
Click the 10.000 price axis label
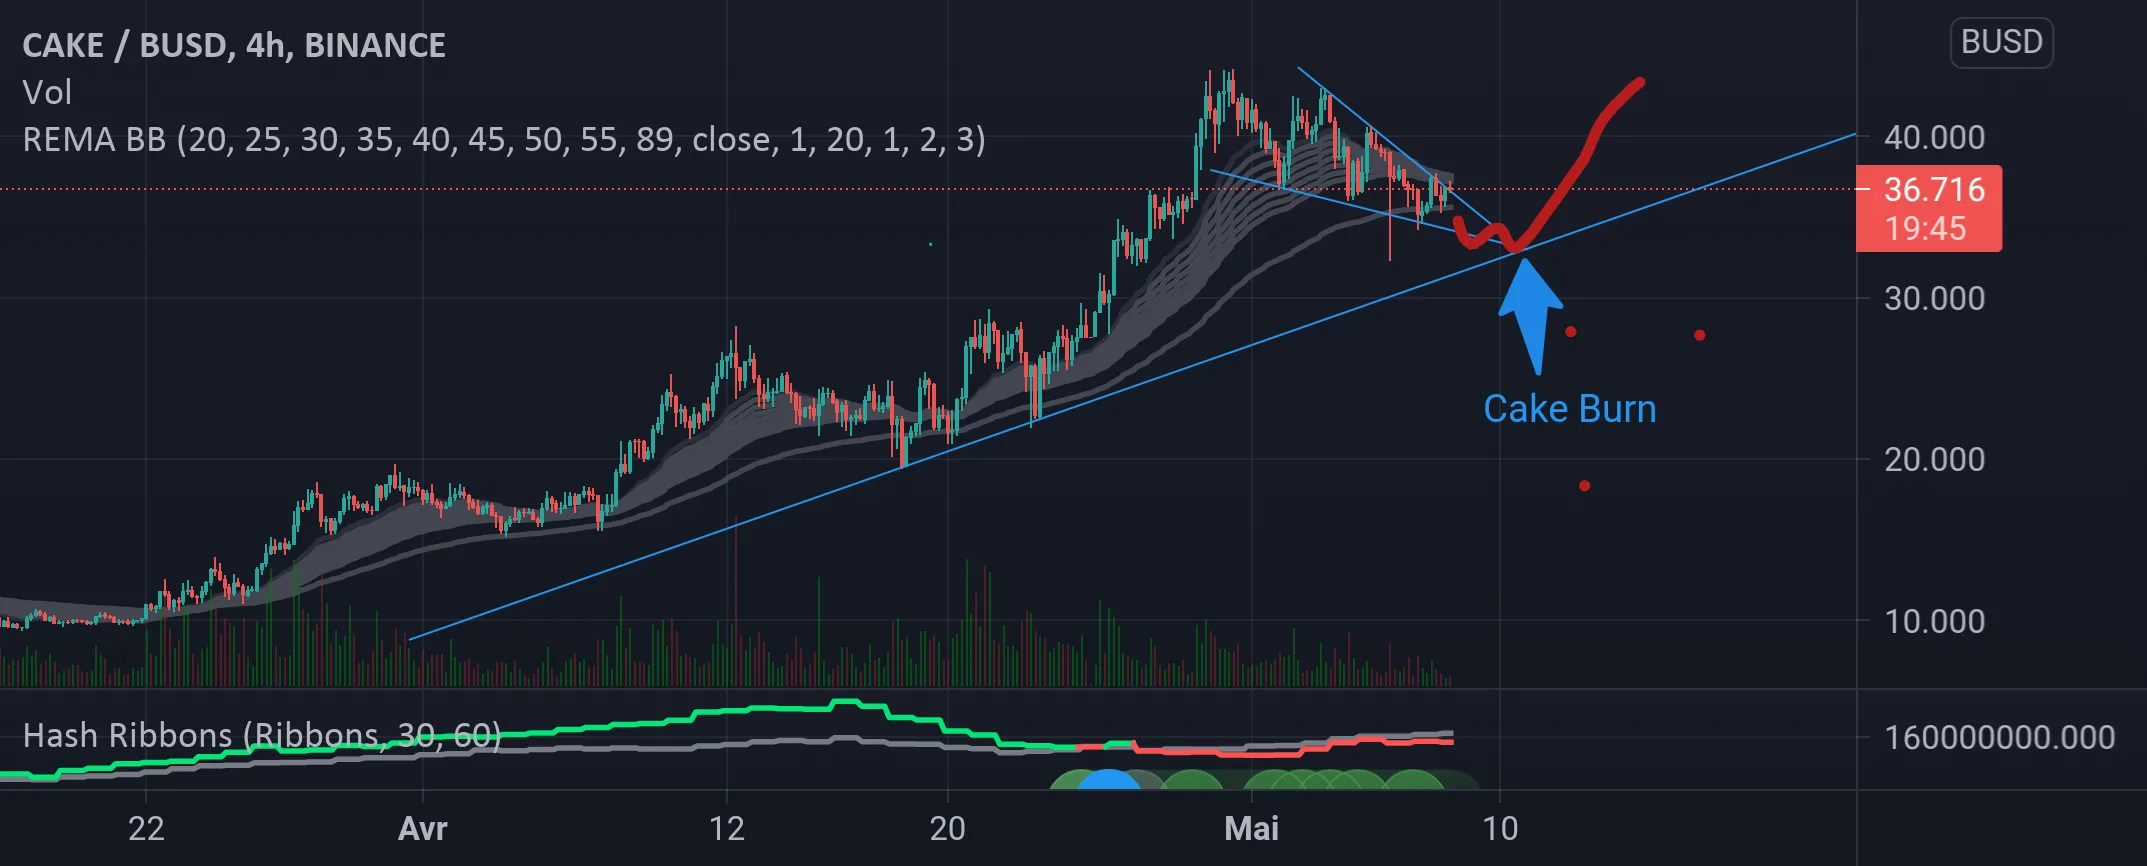1934,621
